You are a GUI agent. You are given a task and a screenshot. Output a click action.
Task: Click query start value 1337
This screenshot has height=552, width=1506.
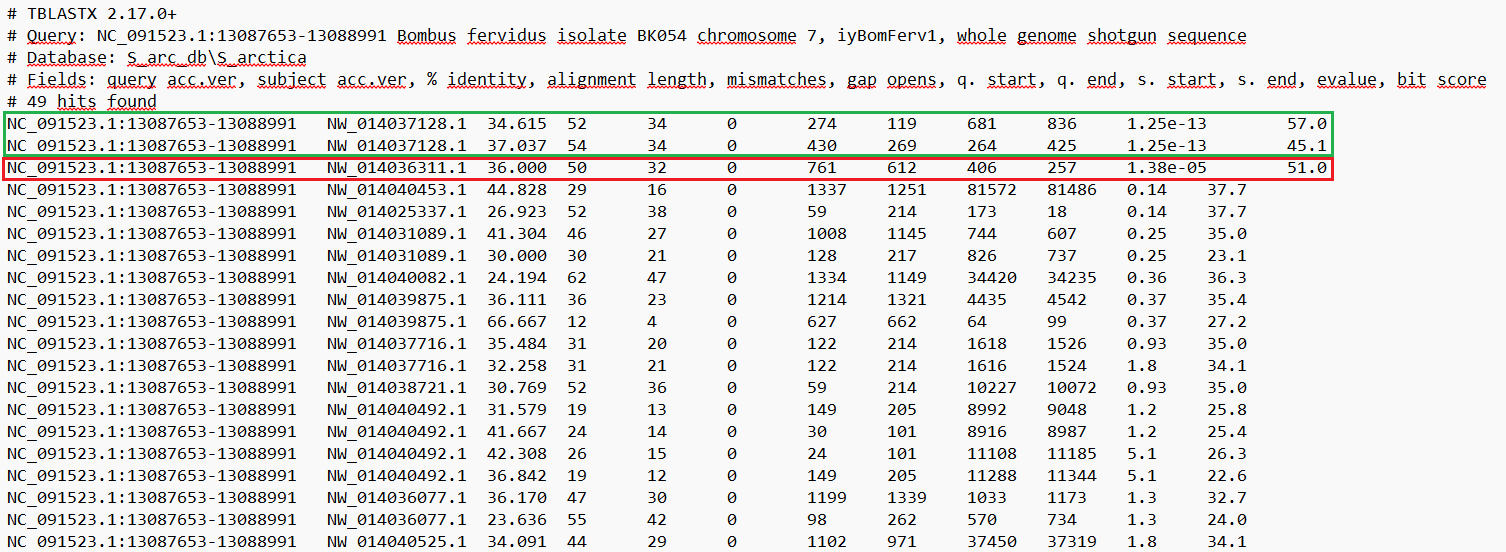(827, 189)
